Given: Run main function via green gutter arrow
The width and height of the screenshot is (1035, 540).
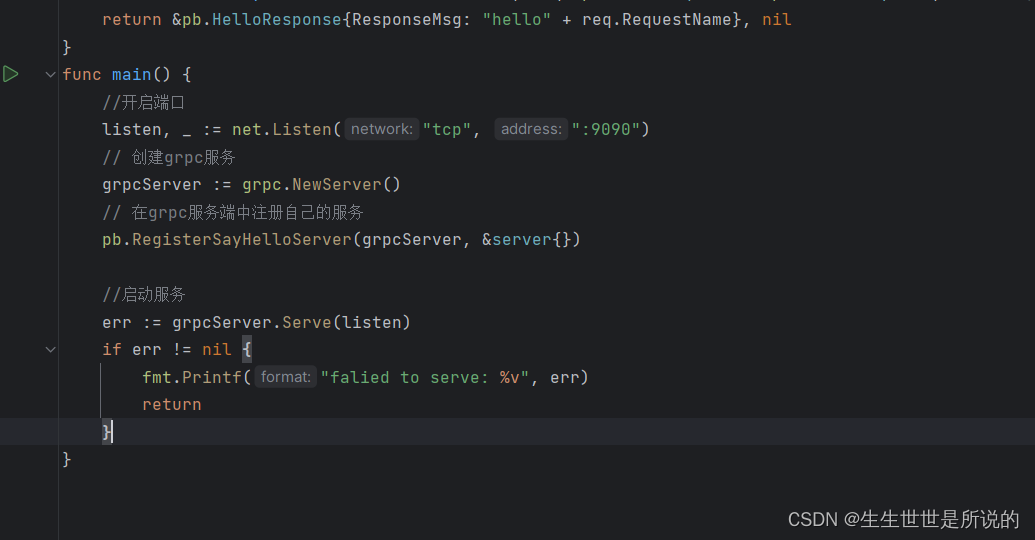Looking at the screenshot, I should tap(11, 74).
